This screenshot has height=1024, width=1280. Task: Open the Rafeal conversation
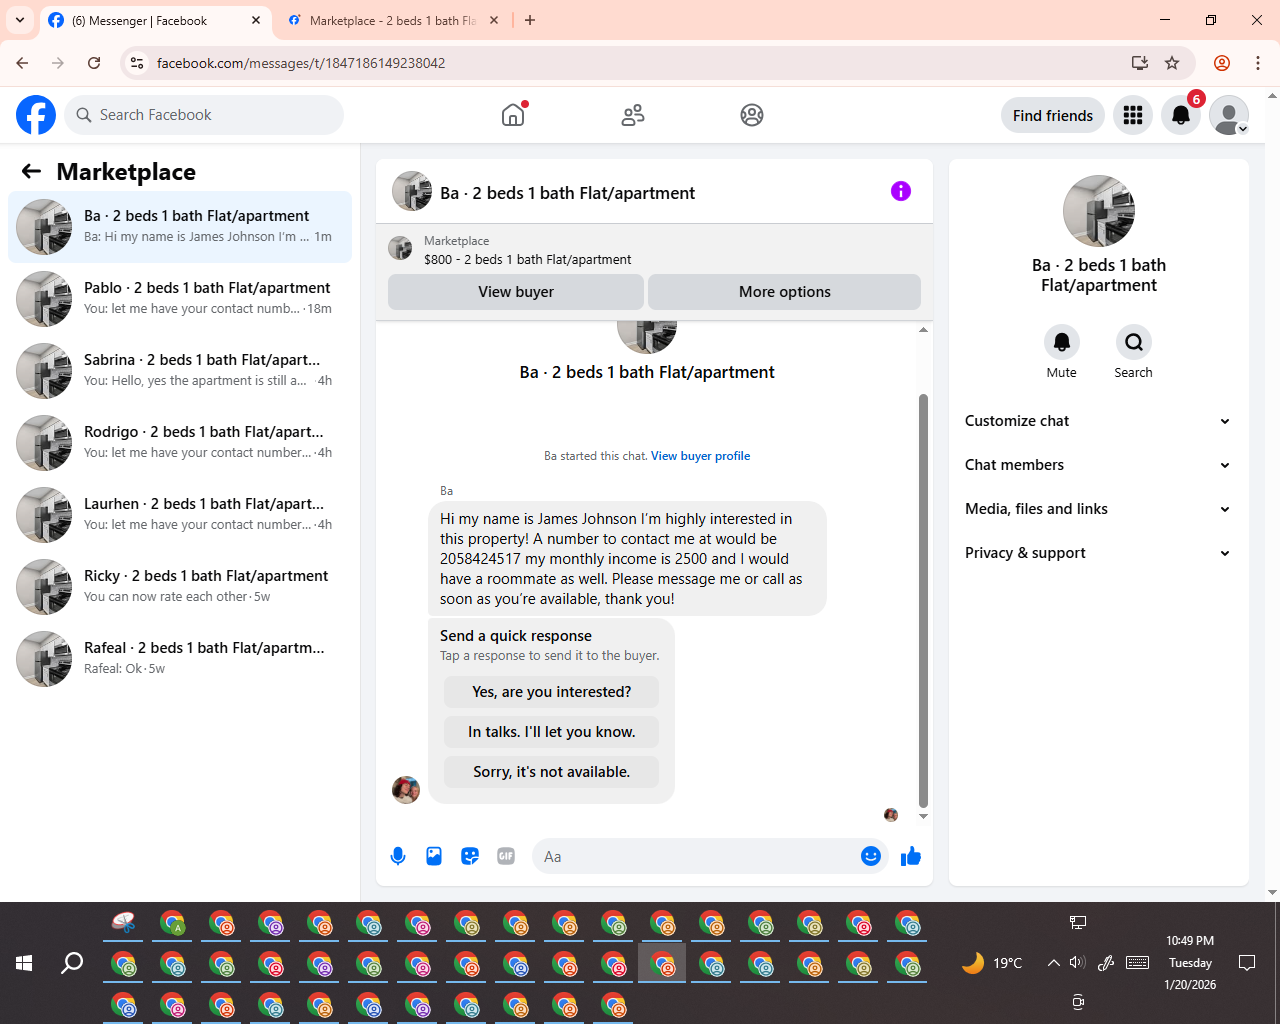[180, 659]
